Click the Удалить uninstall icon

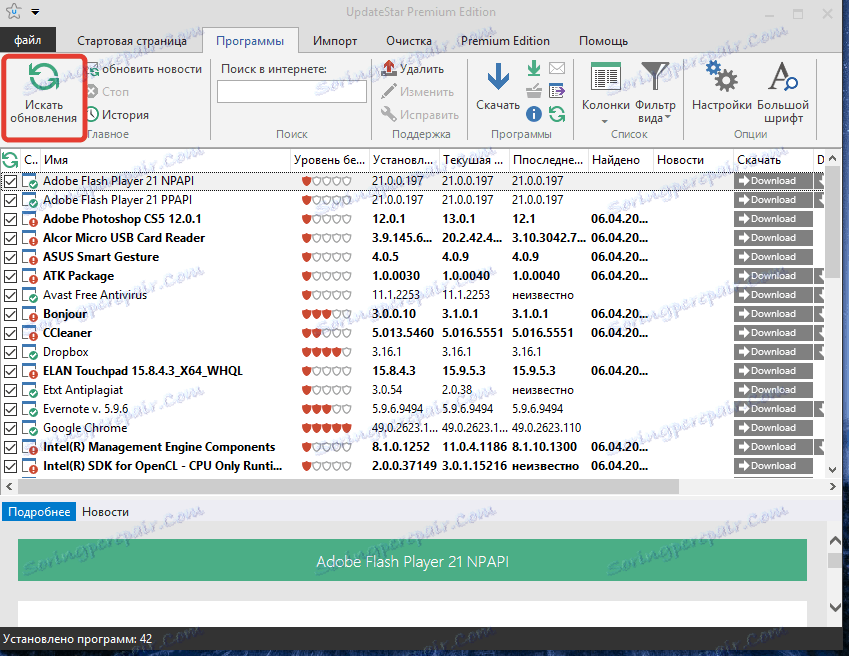[390, 69]
